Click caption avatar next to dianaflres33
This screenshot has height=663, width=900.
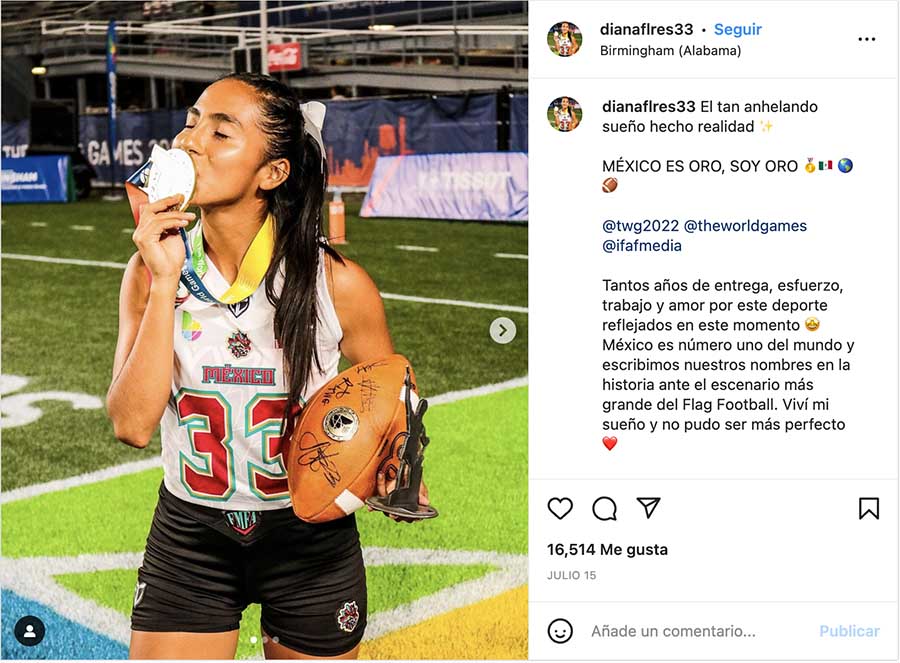tap(564, 114)
